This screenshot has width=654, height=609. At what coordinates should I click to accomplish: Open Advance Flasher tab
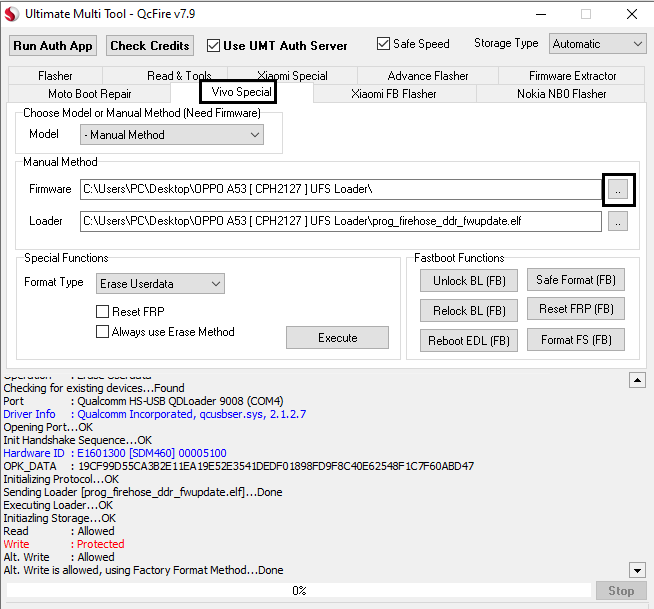pyautogui.click(x=428, y=76)
